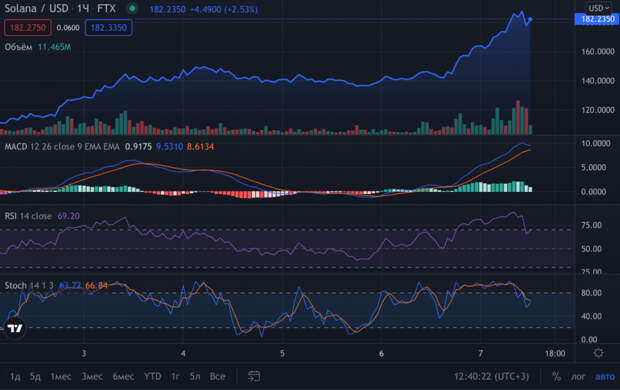Click the 1Ч interval label
620x390 pixels.
(83, 8)
